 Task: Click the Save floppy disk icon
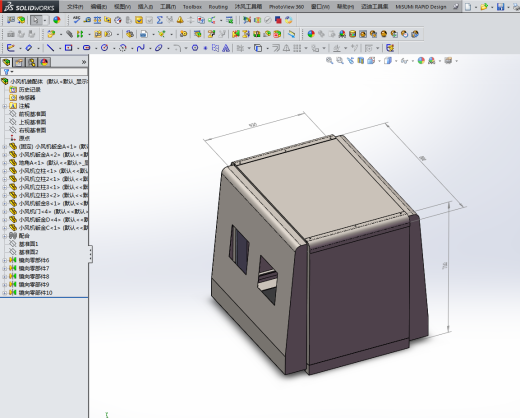(500, 7)
